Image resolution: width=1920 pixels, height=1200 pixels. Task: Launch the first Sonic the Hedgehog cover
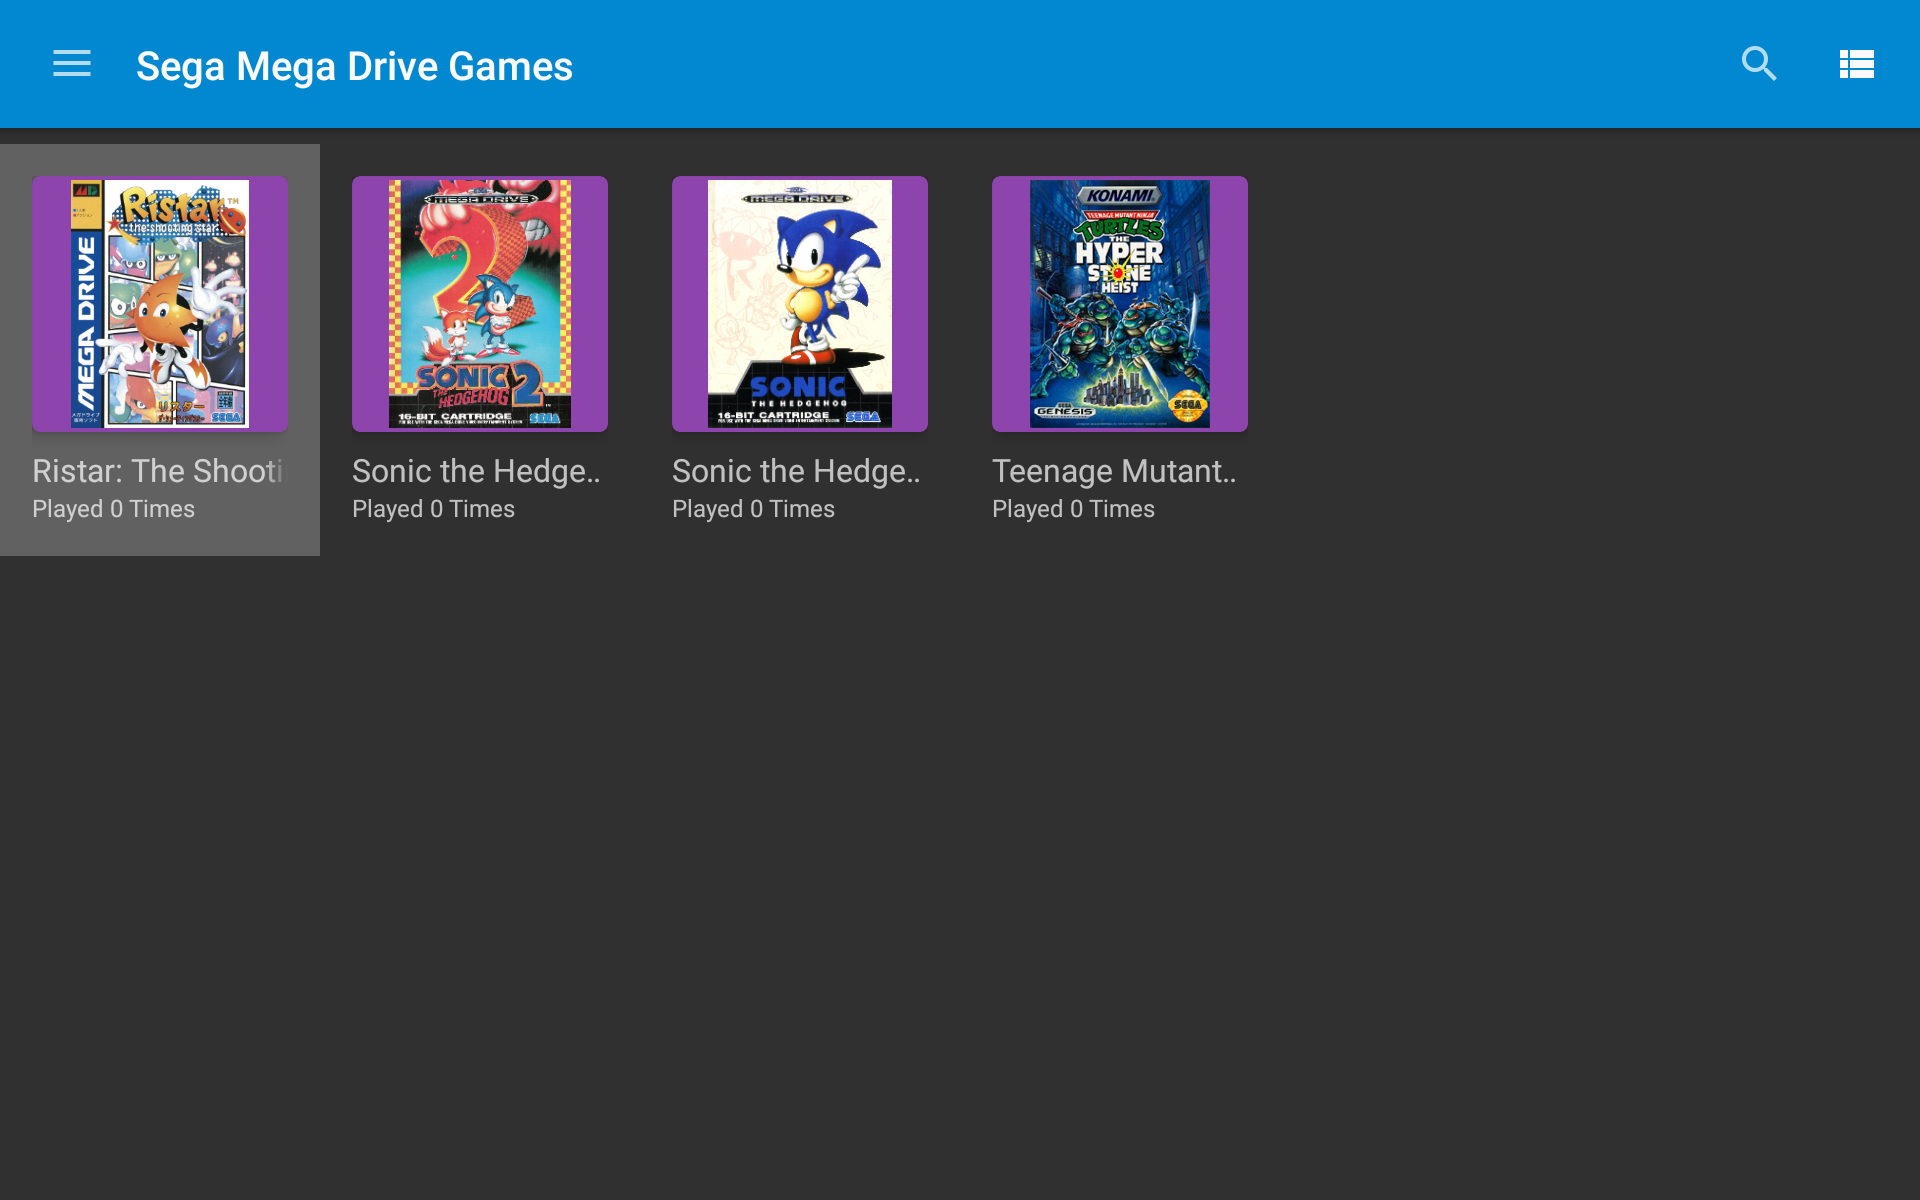coord(800,304)
